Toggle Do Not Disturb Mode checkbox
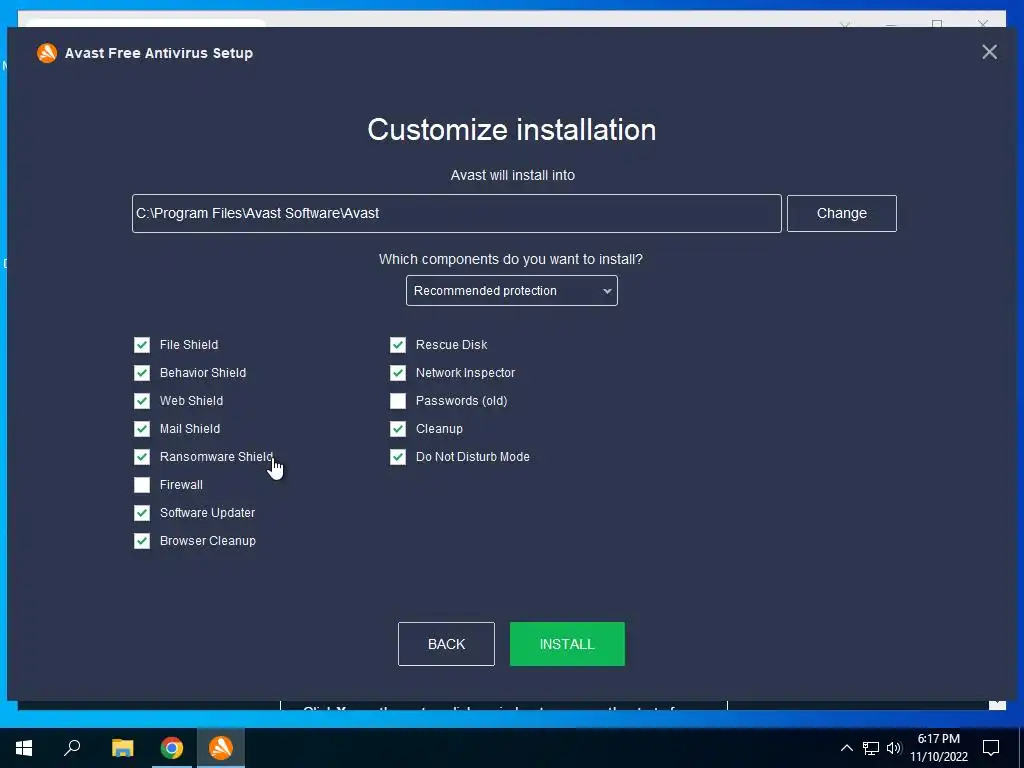Screen dimensions: 1024x768 point(398,457)
